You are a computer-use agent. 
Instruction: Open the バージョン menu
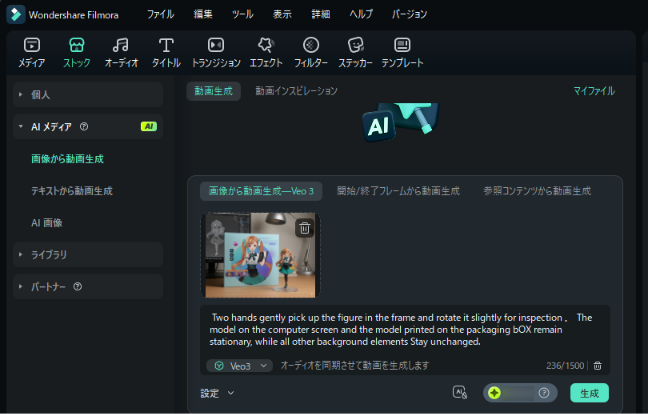coord(409,14)
